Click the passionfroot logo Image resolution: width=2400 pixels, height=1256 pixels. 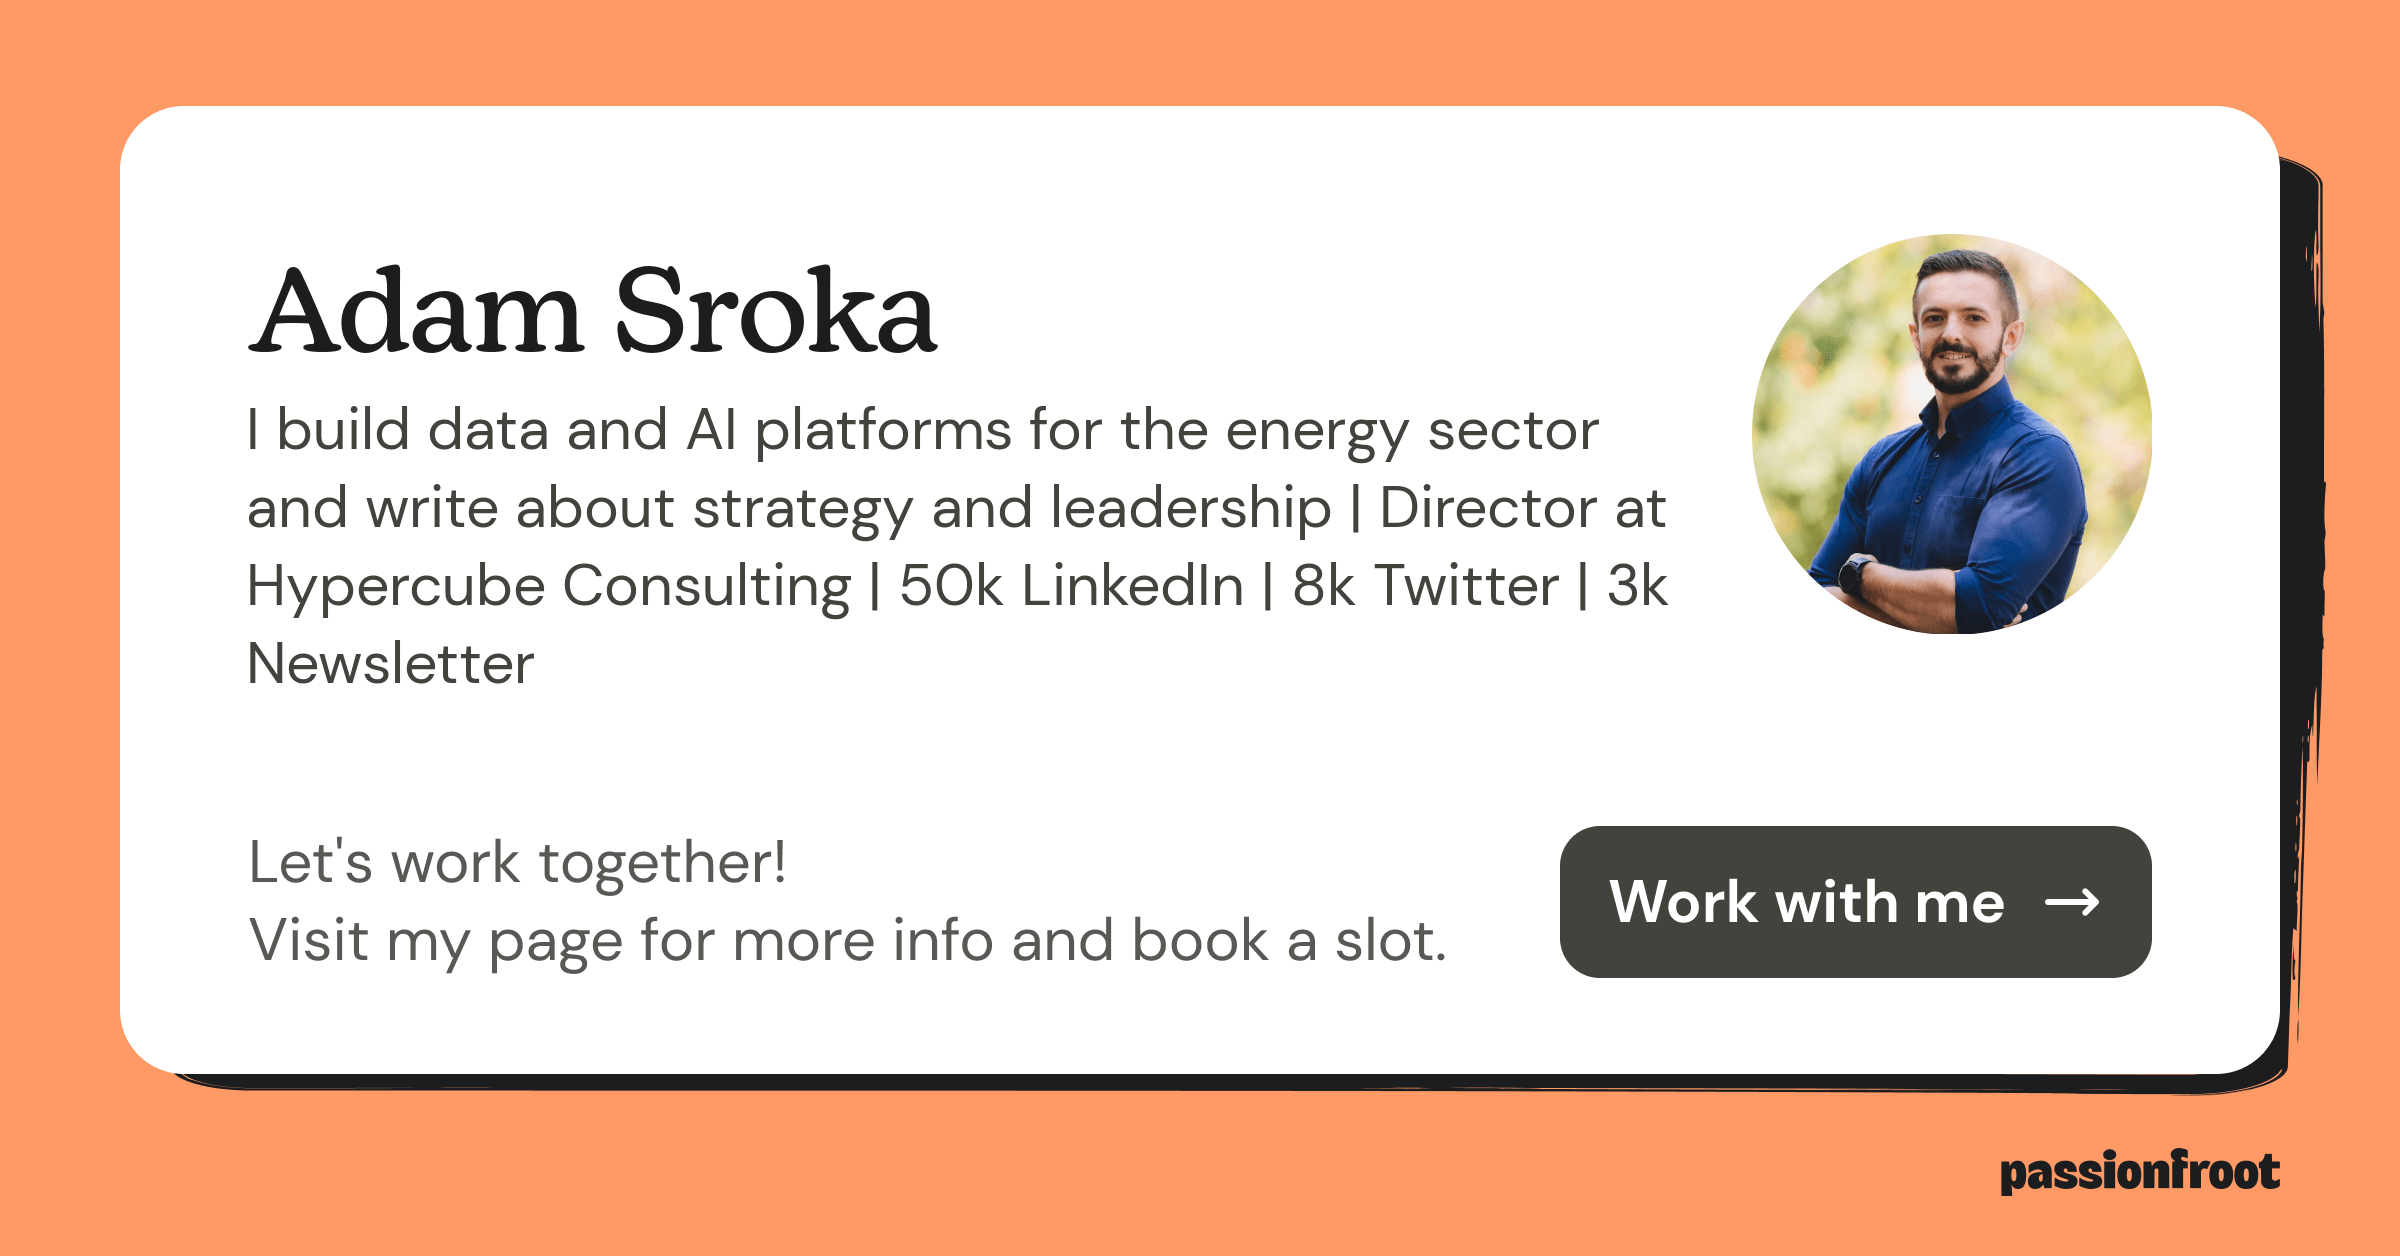click(2139, 1172)
